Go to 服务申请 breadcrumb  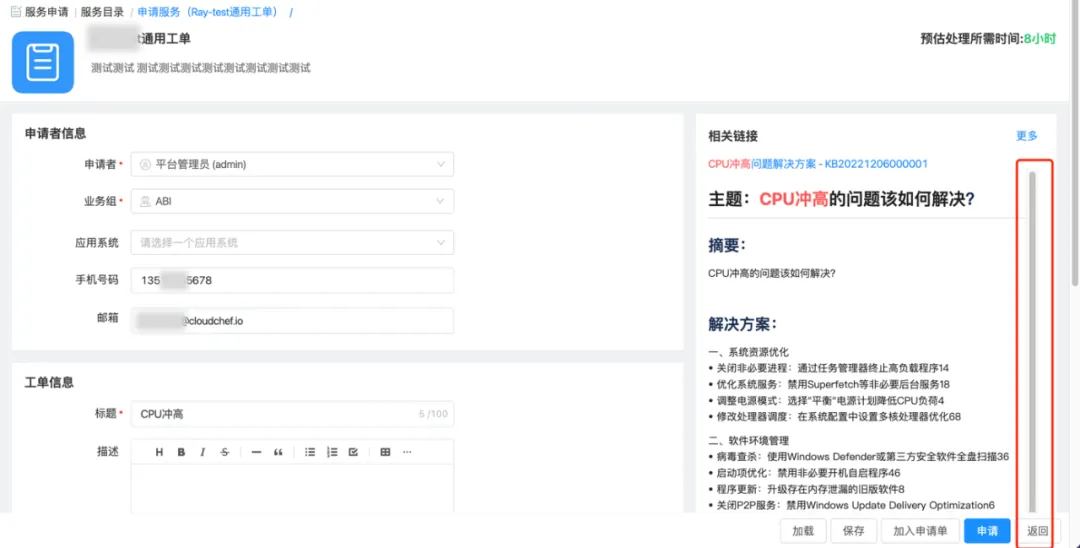[46, 12]
